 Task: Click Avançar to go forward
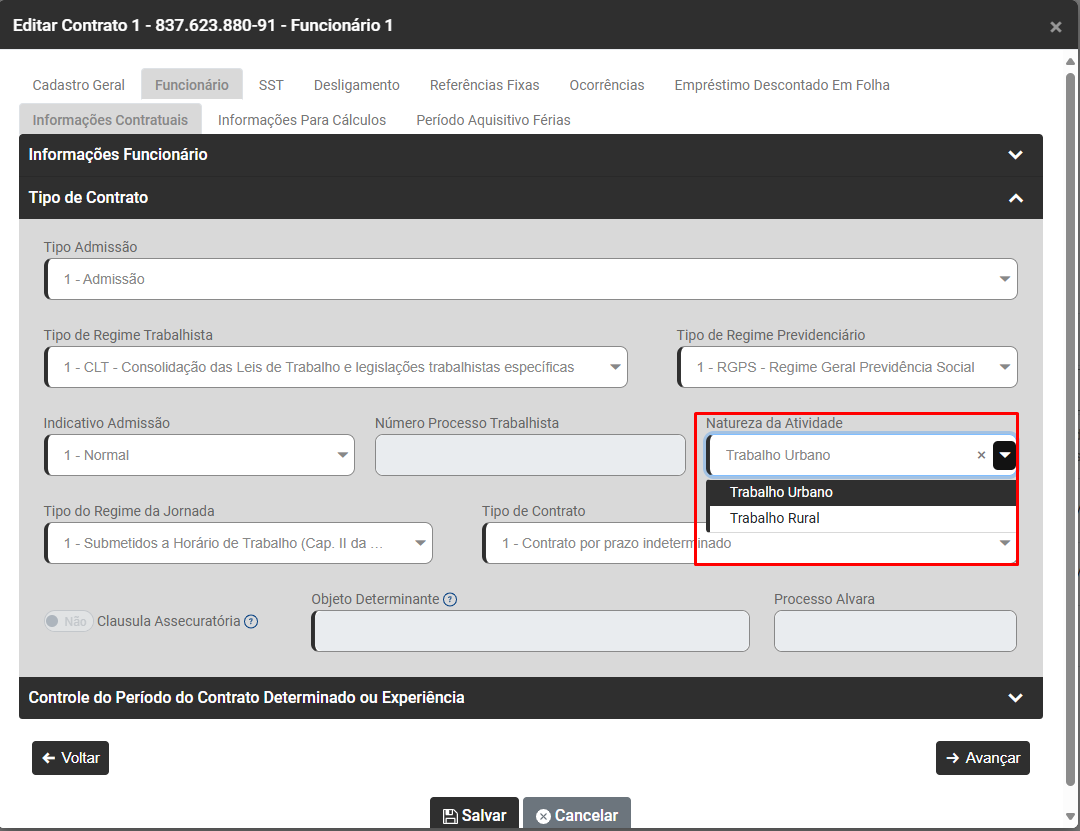point(982,758)
